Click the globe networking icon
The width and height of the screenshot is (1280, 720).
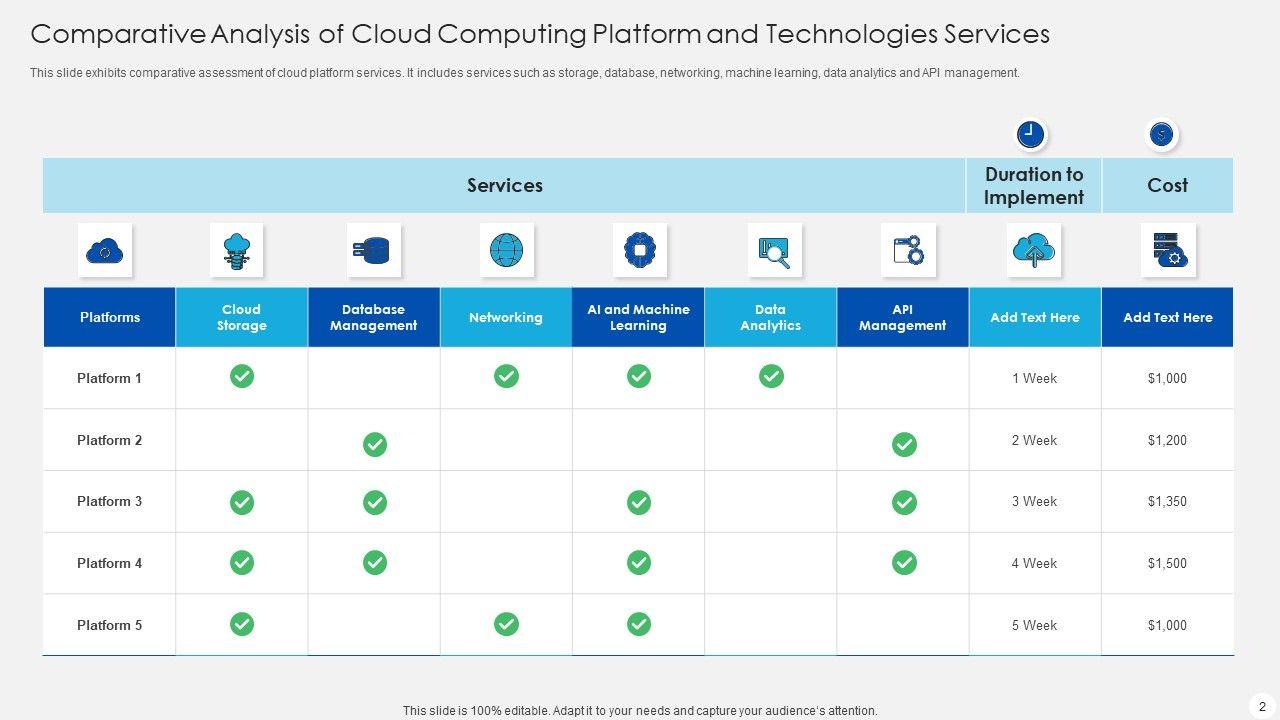point(506,250)
